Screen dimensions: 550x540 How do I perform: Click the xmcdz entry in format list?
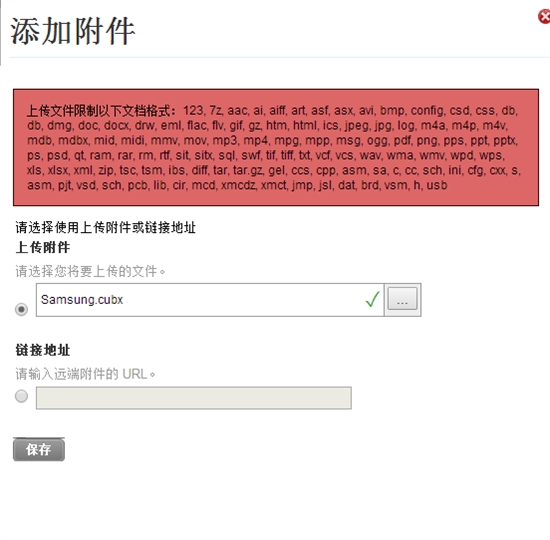[x=239, y=185]
